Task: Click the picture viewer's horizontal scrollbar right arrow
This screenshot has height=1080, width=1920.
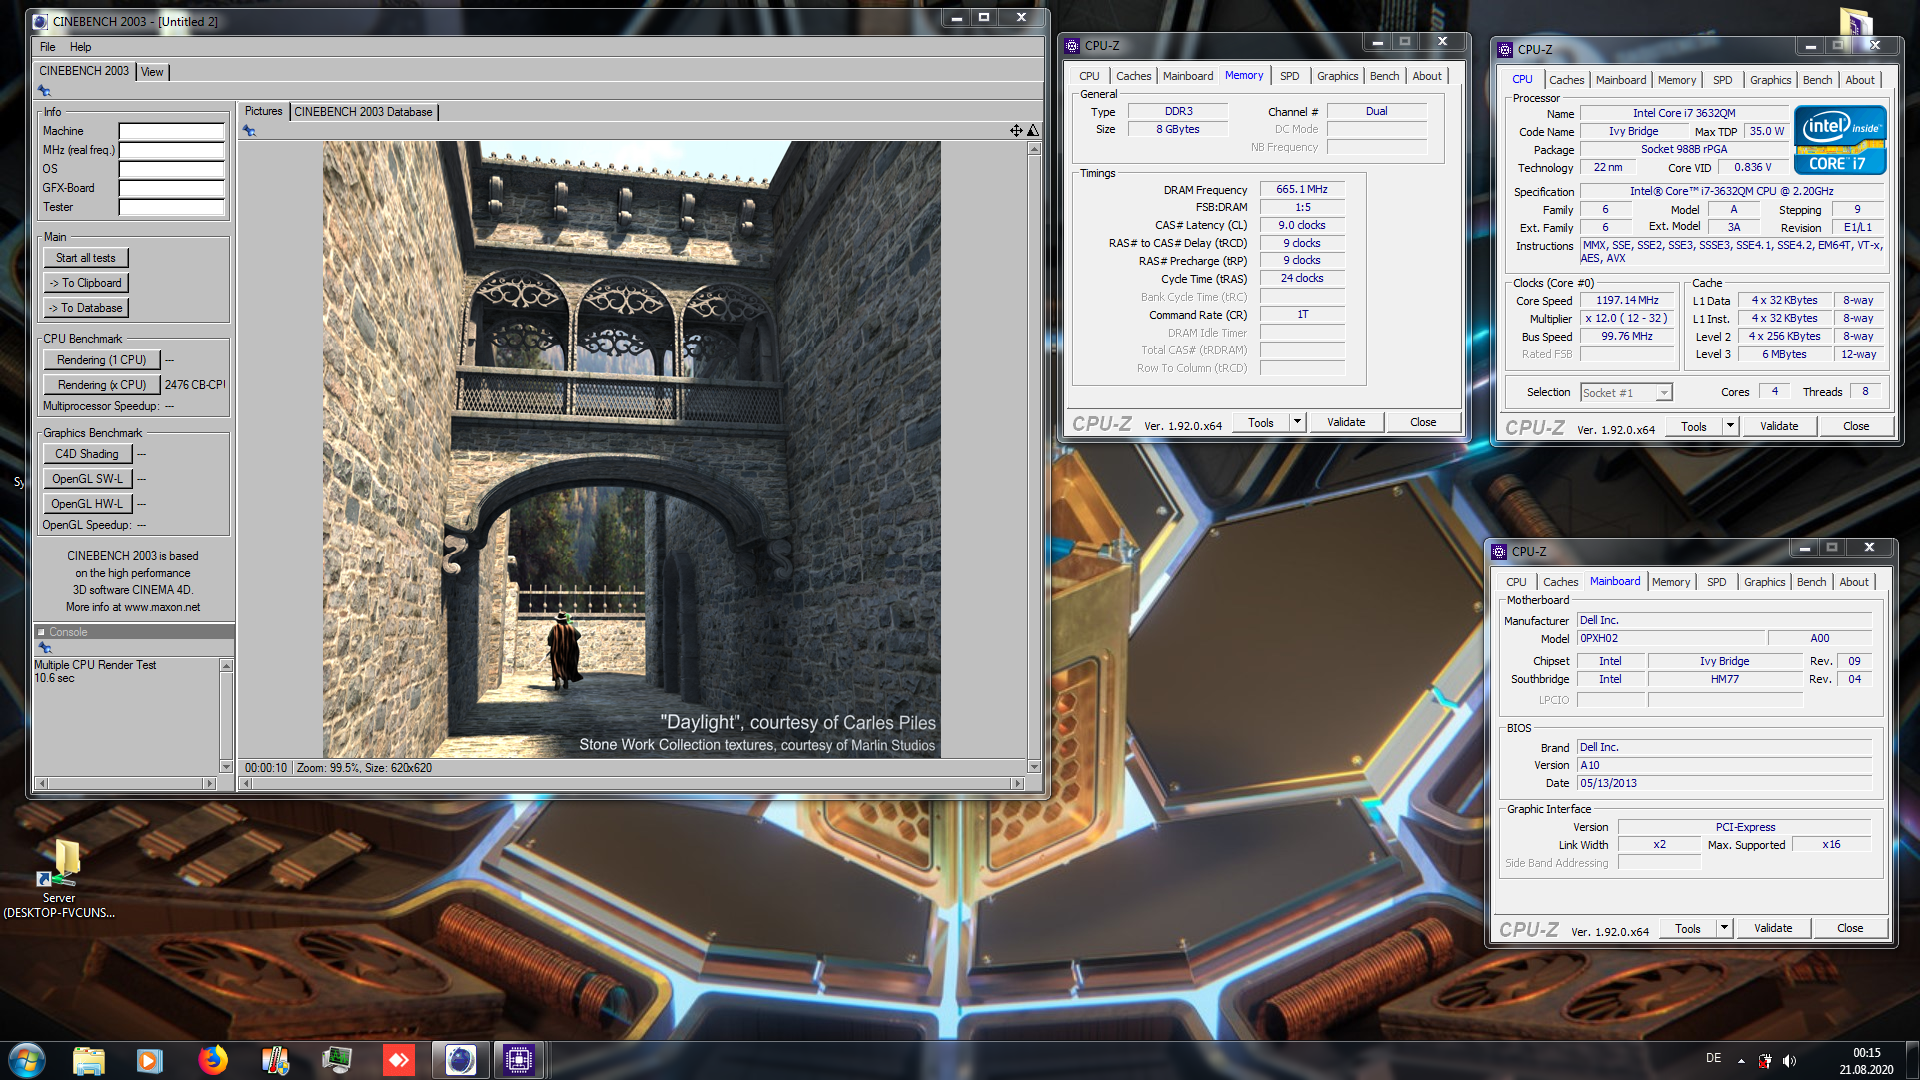Action: coord(1018,783)
